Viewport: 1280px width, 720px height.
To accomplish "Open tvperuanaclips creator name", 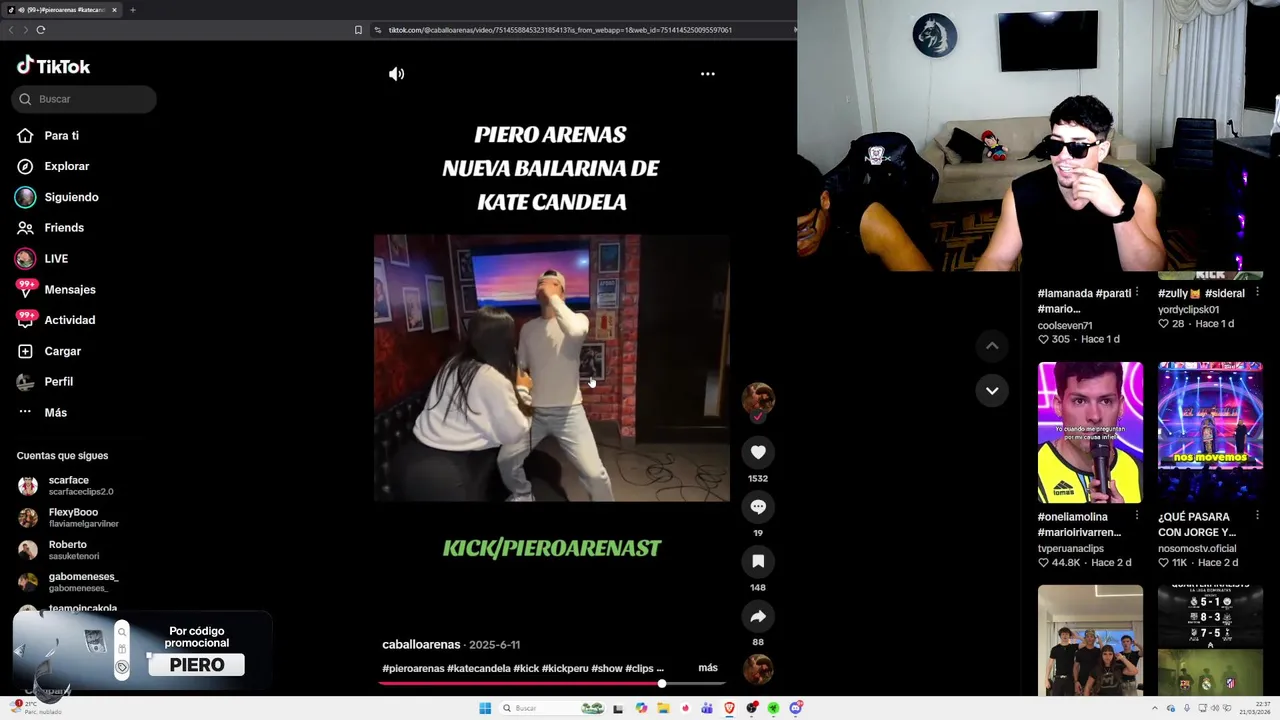I will (x=1070, y=549).
